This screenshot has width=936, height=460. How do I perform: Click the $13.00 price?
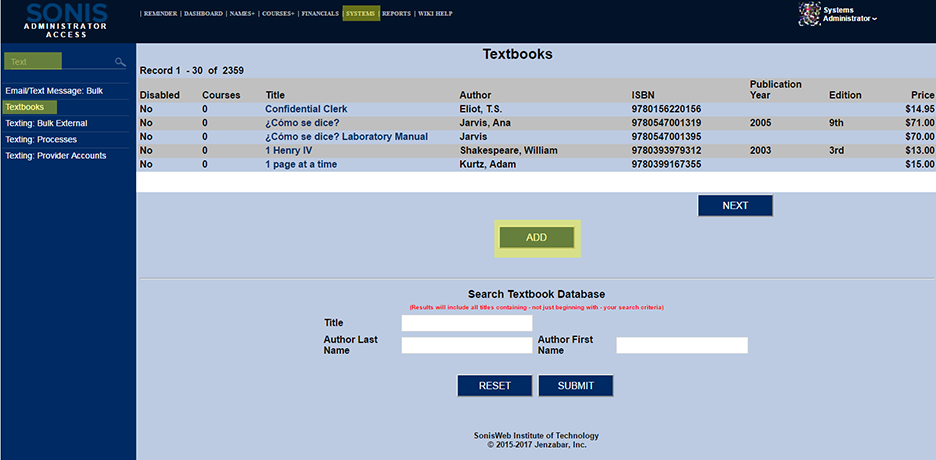pos(920,150)
